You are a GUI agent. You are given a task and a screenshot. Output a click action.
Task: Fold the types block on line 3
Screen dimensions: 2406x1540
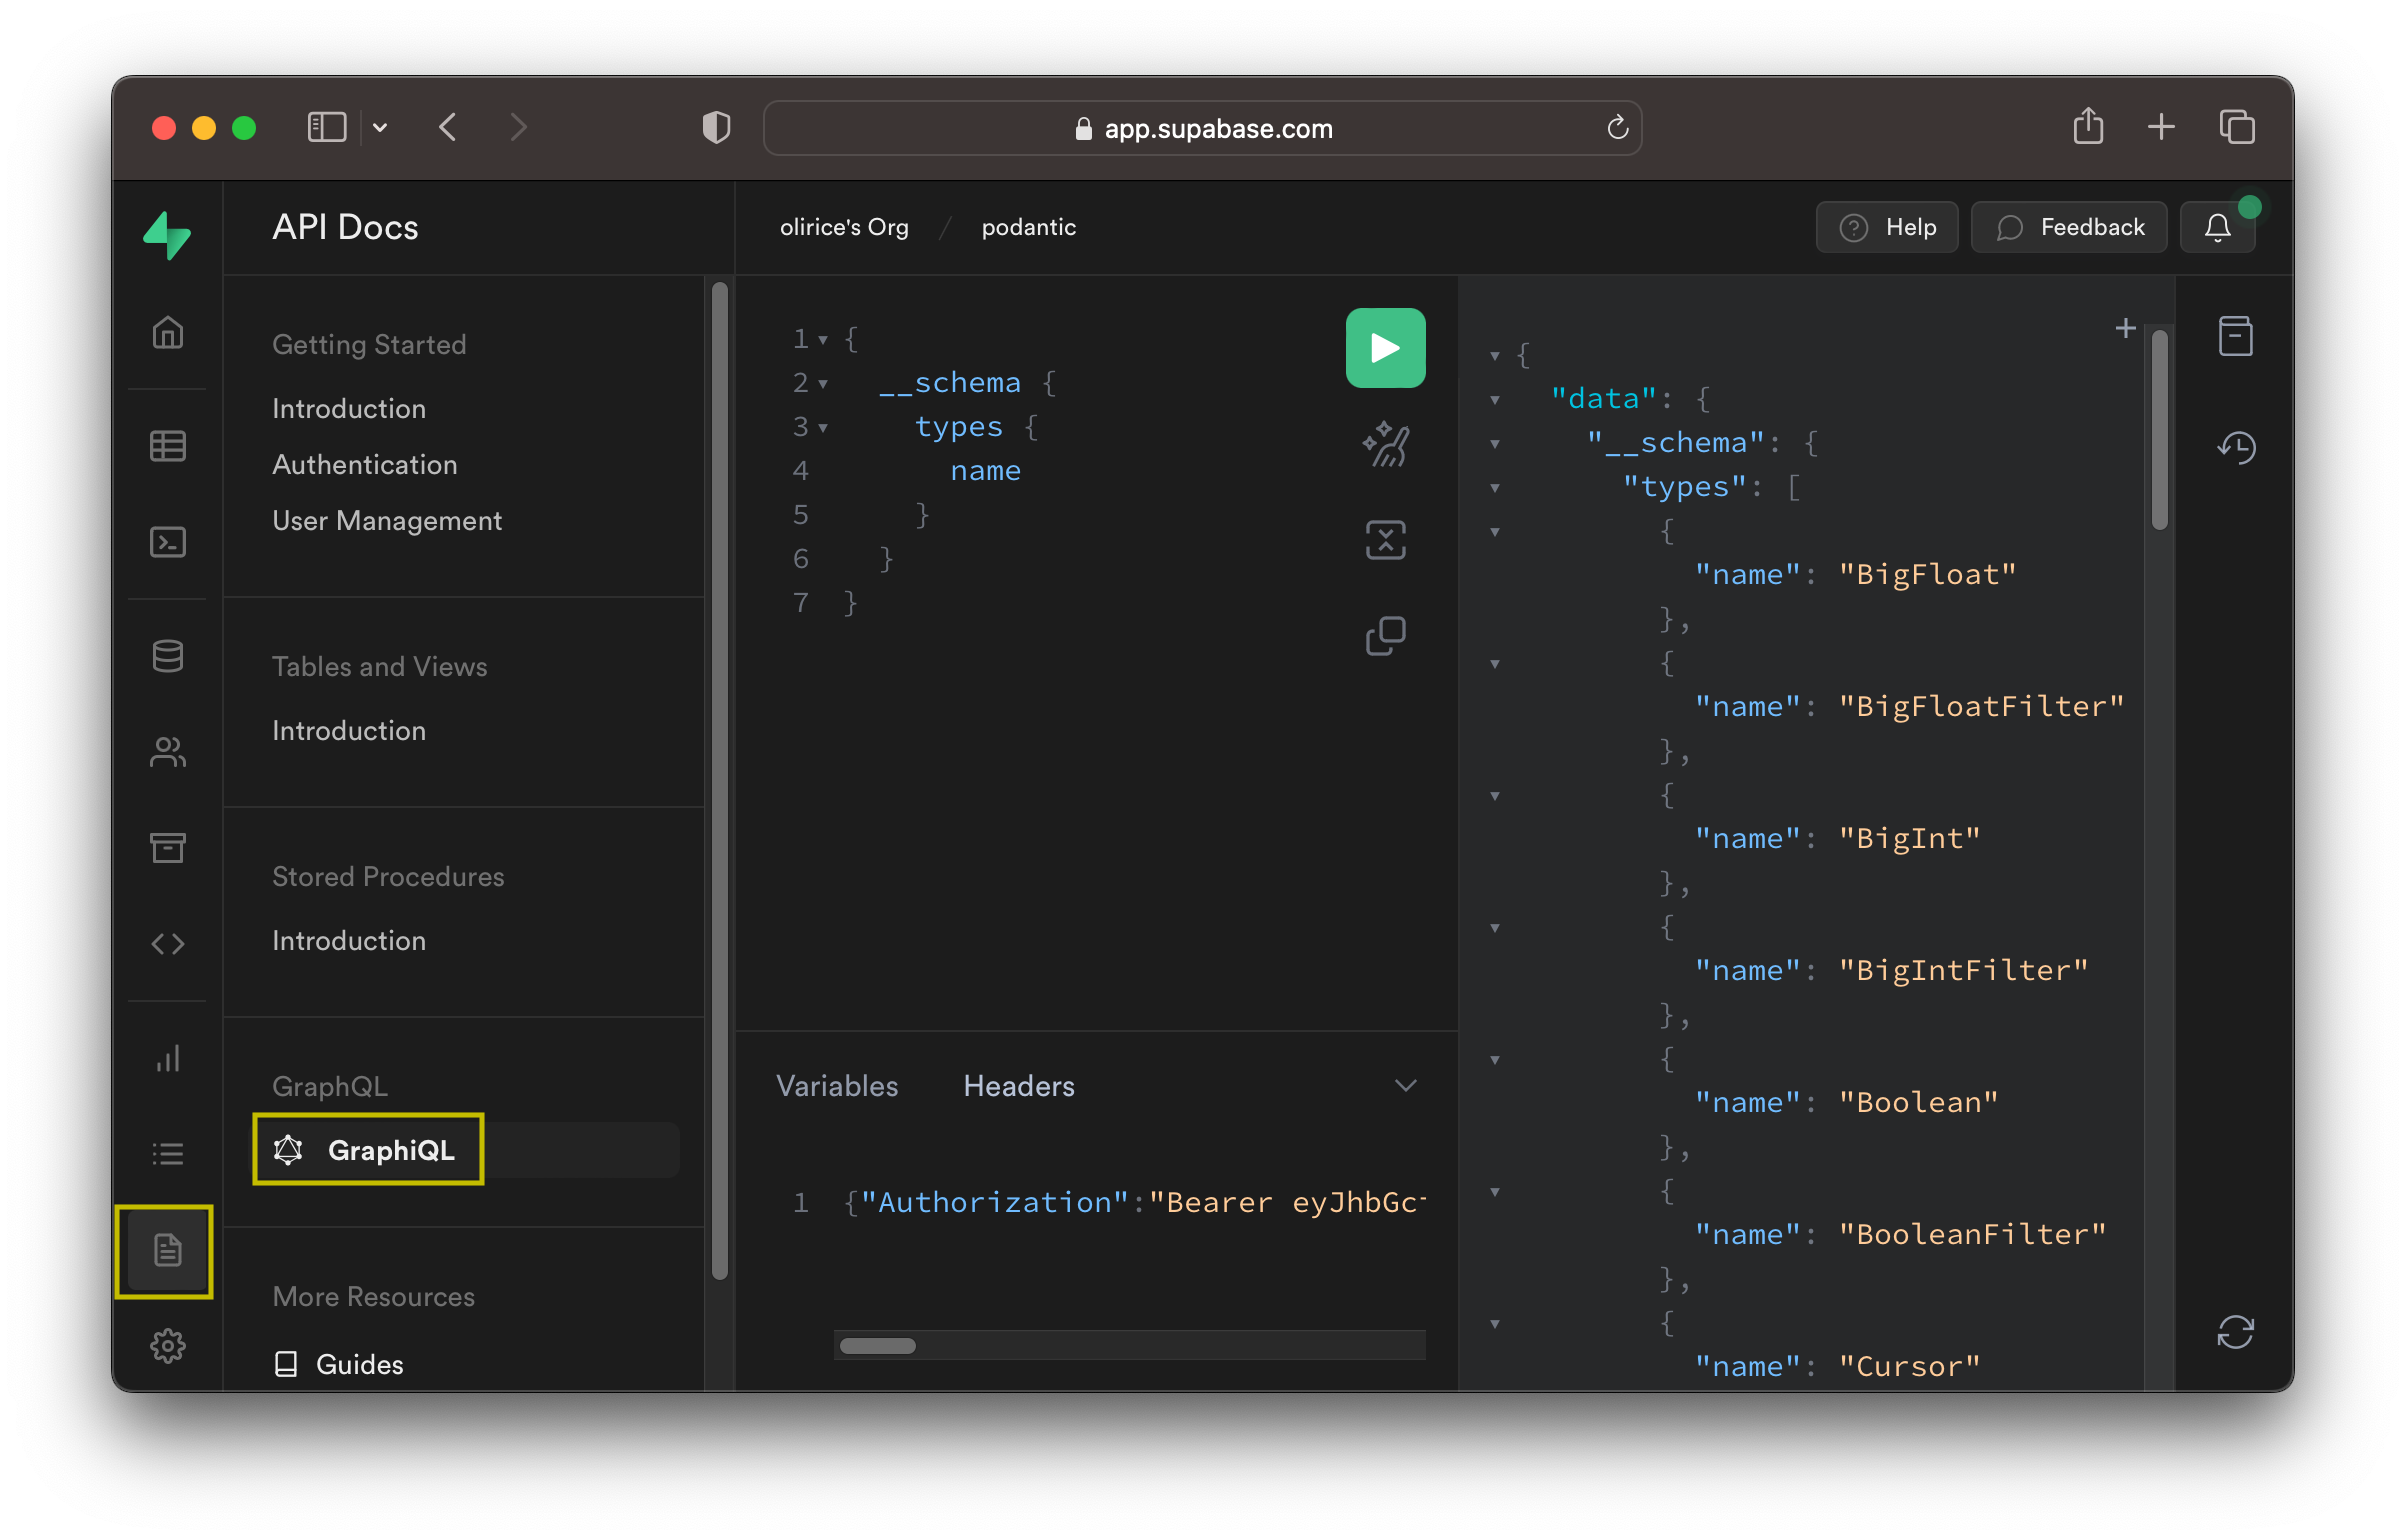[x=823, y=428]
